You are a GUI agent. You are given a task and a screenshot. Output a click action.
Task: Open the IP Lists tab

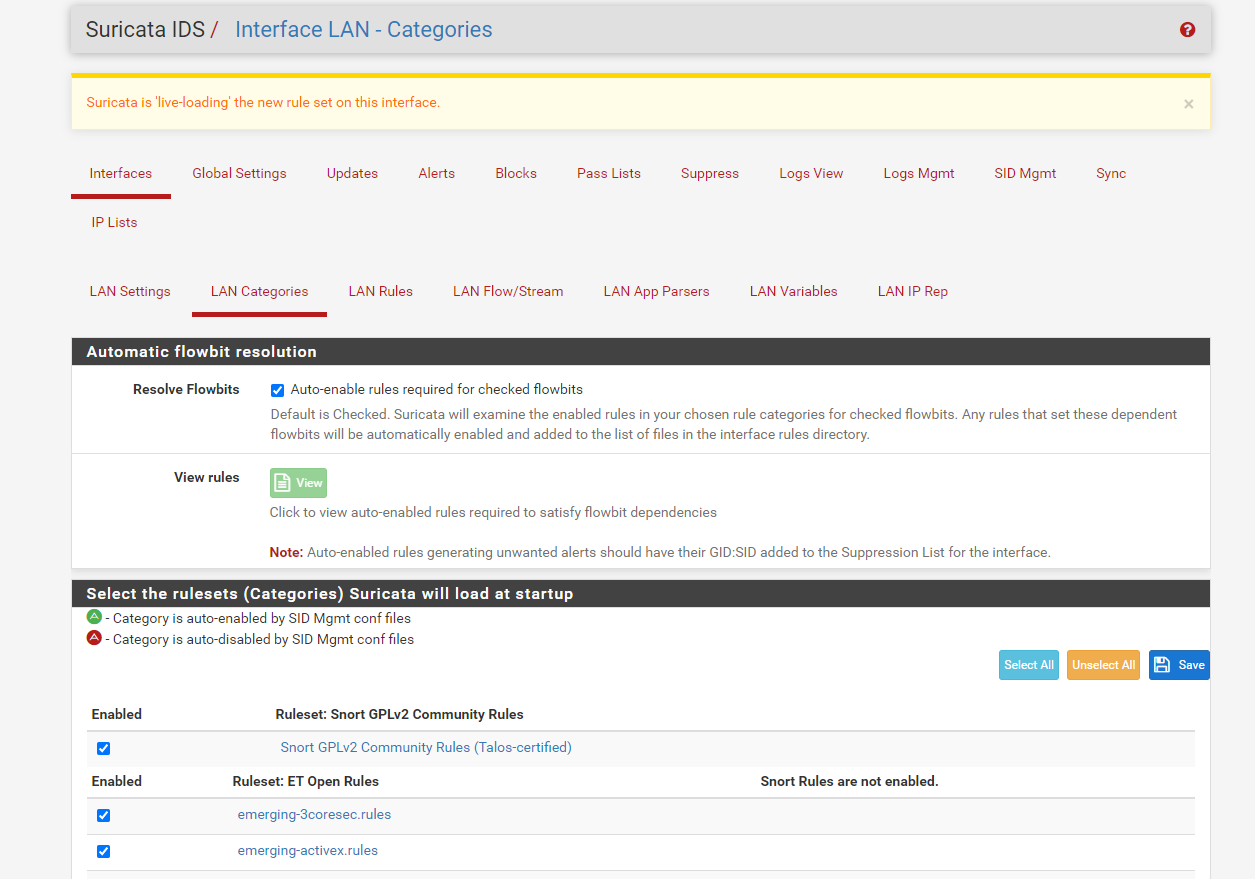click(115, 222)
